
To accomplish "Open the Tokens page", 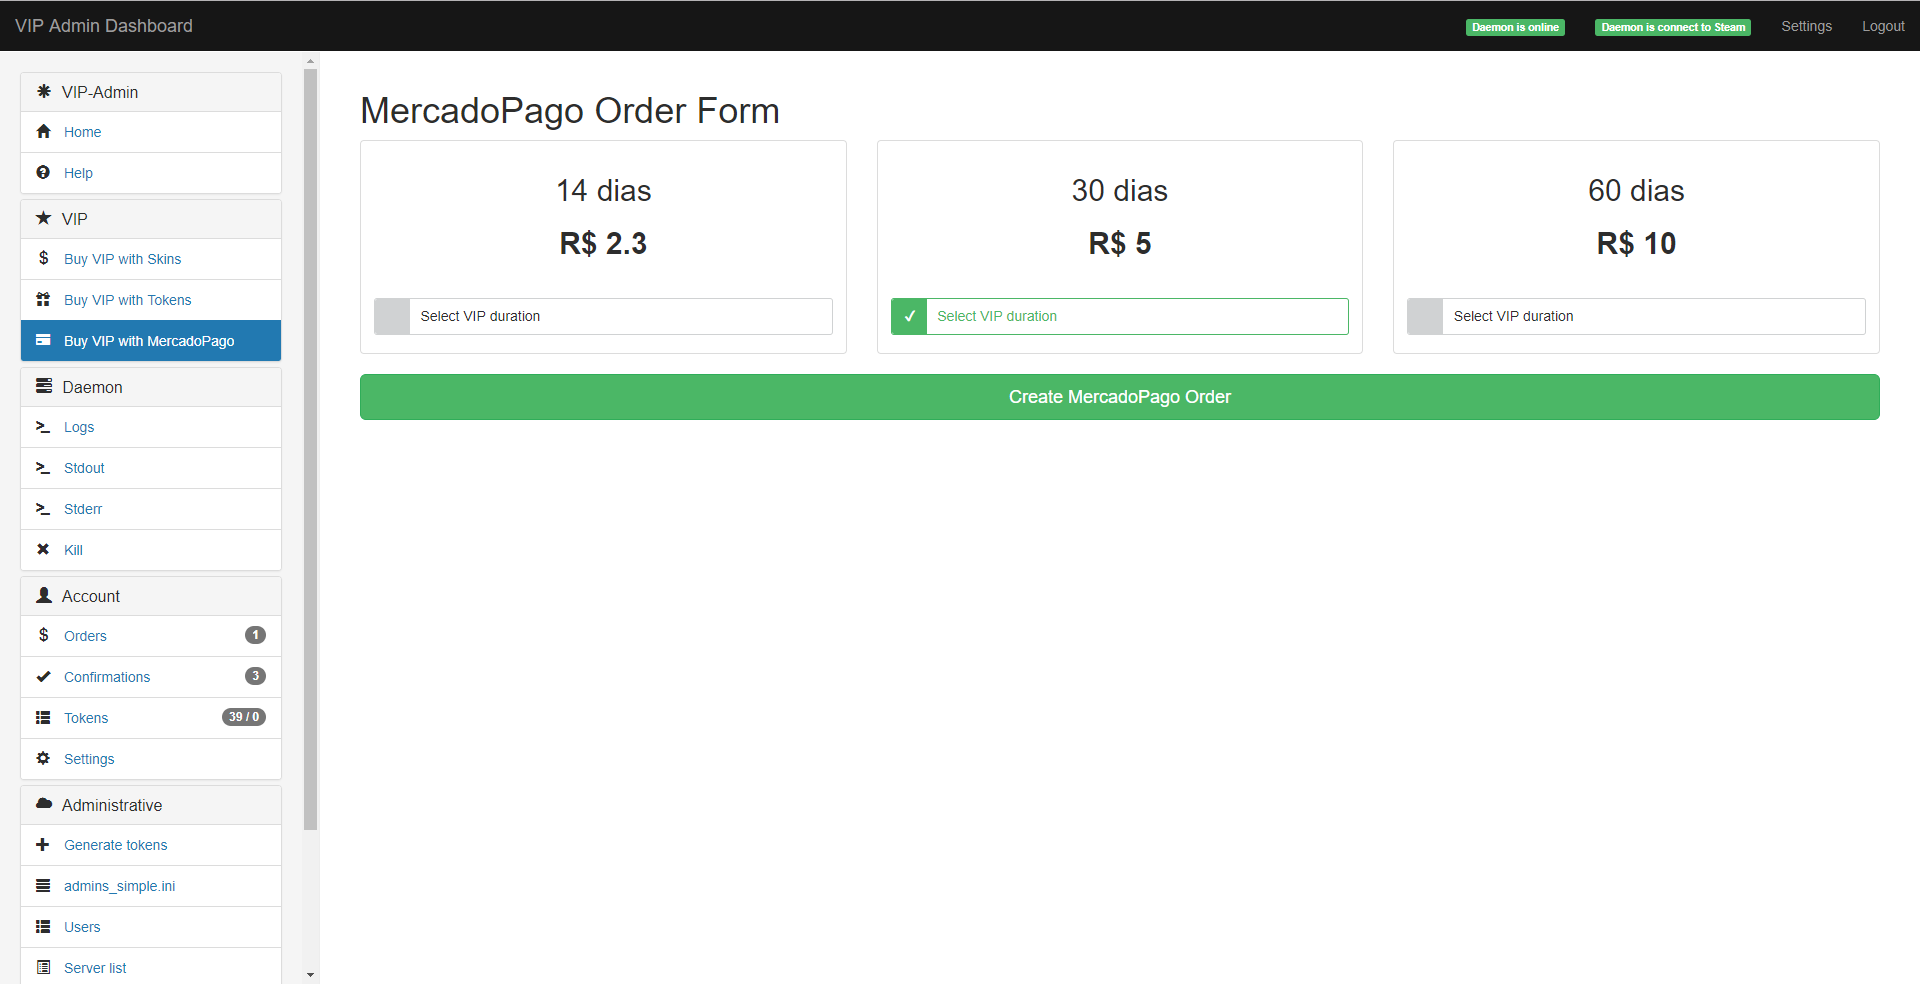I will pos(151,718).
